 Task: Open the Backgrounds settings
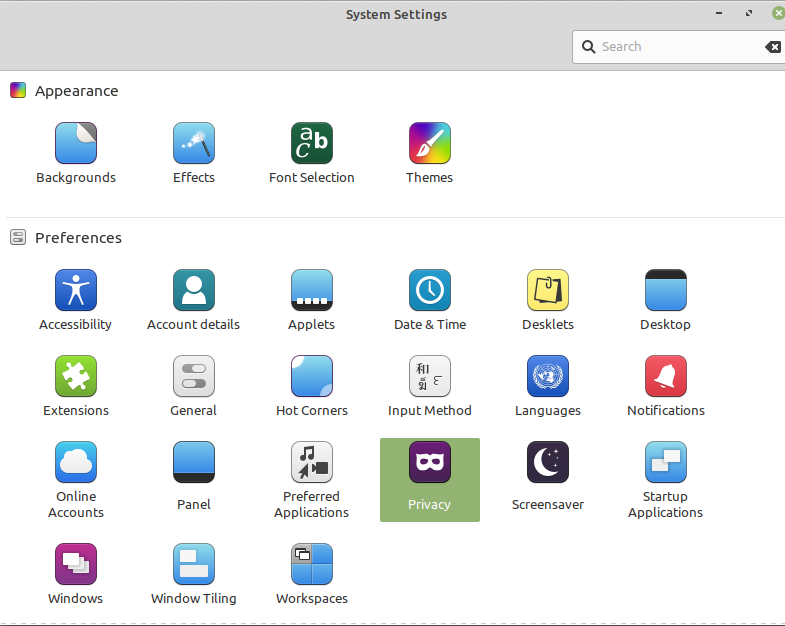pyautogui.click(x=76, y=144)
